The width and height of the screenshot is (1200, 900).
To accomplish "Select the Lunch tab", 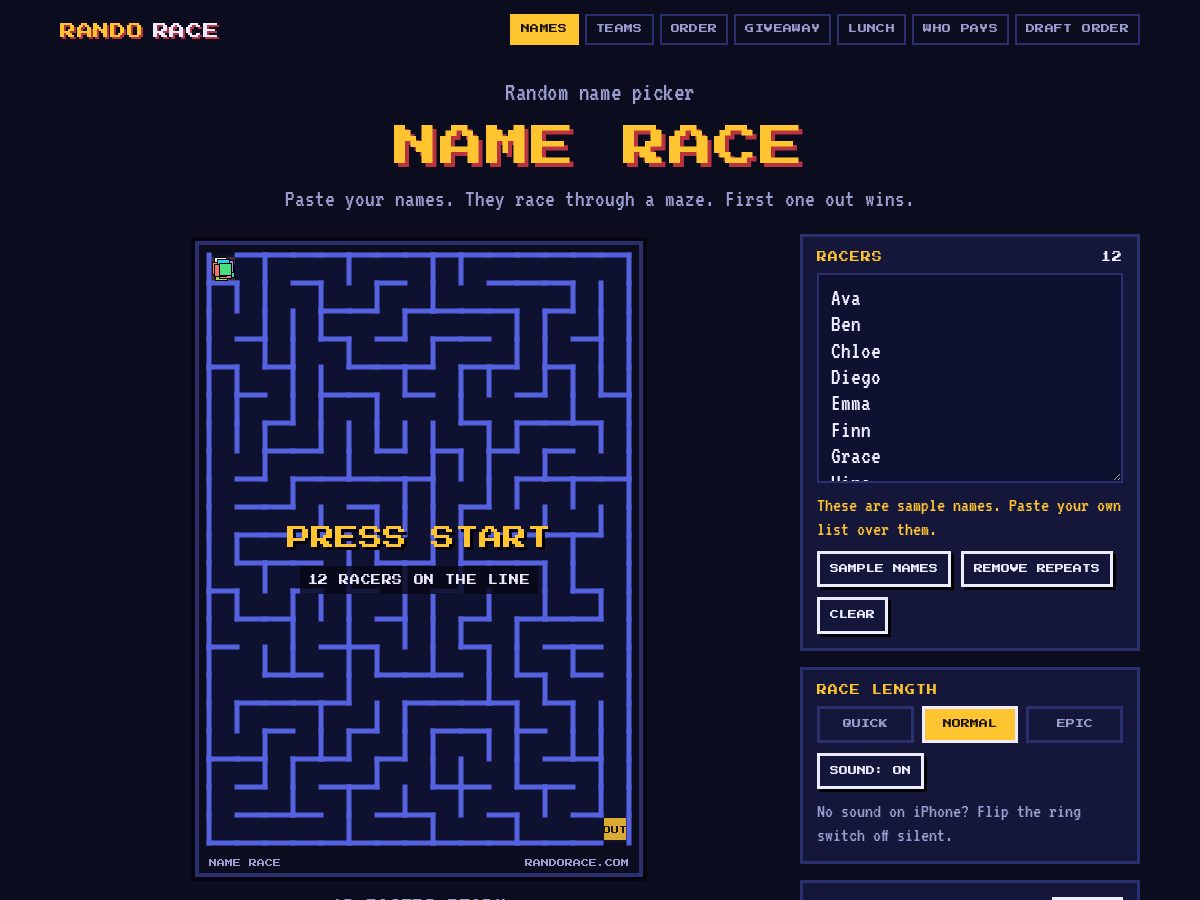I will [871, 29].
